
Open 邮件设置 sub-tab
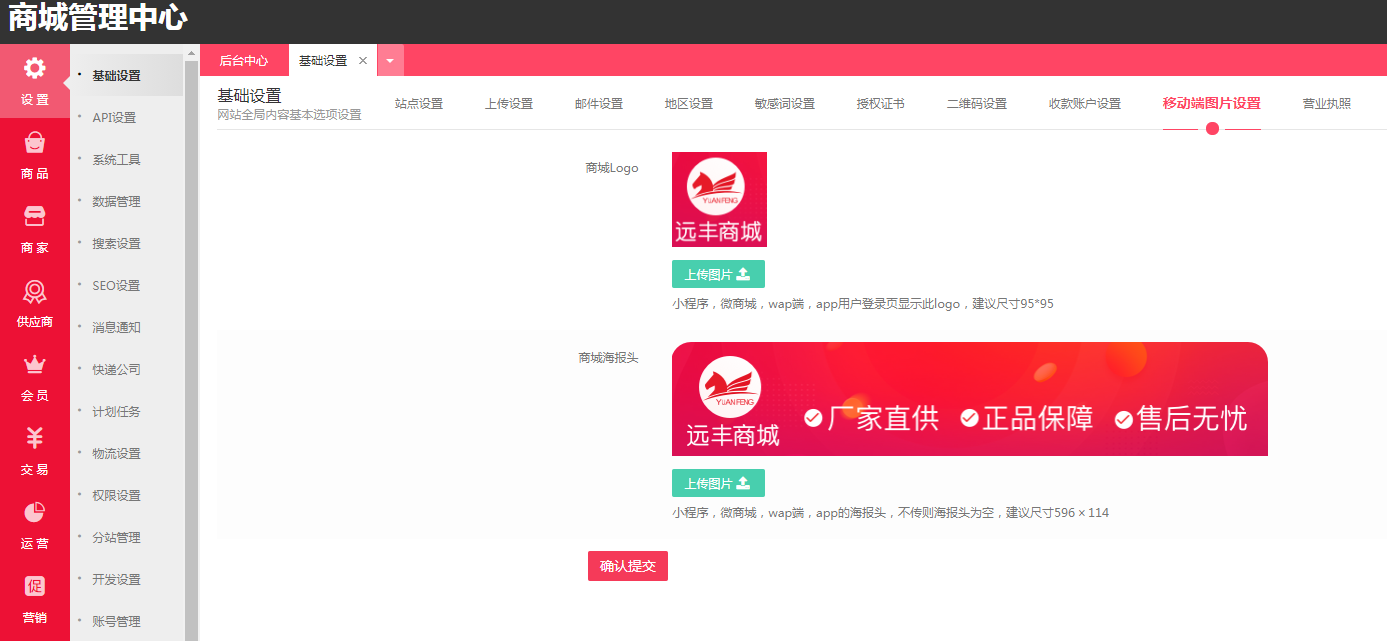pos(599,103)
